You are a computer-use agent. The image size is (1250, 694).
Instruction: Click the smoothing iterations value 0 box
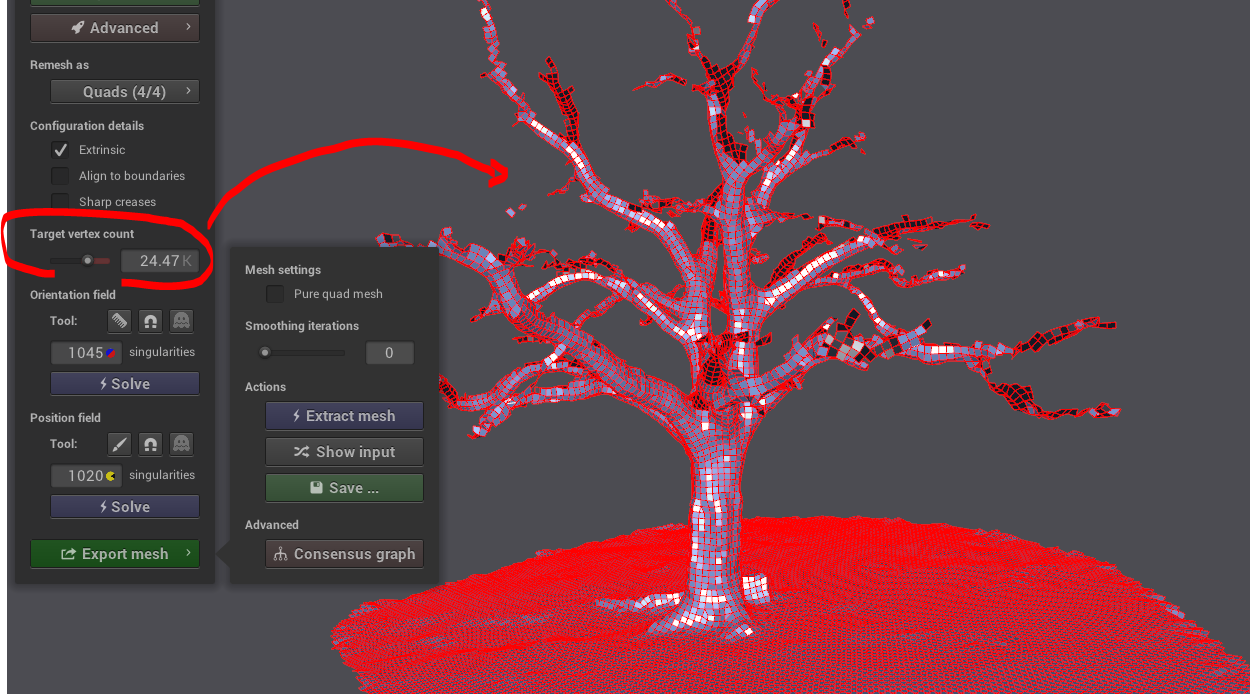389,352
